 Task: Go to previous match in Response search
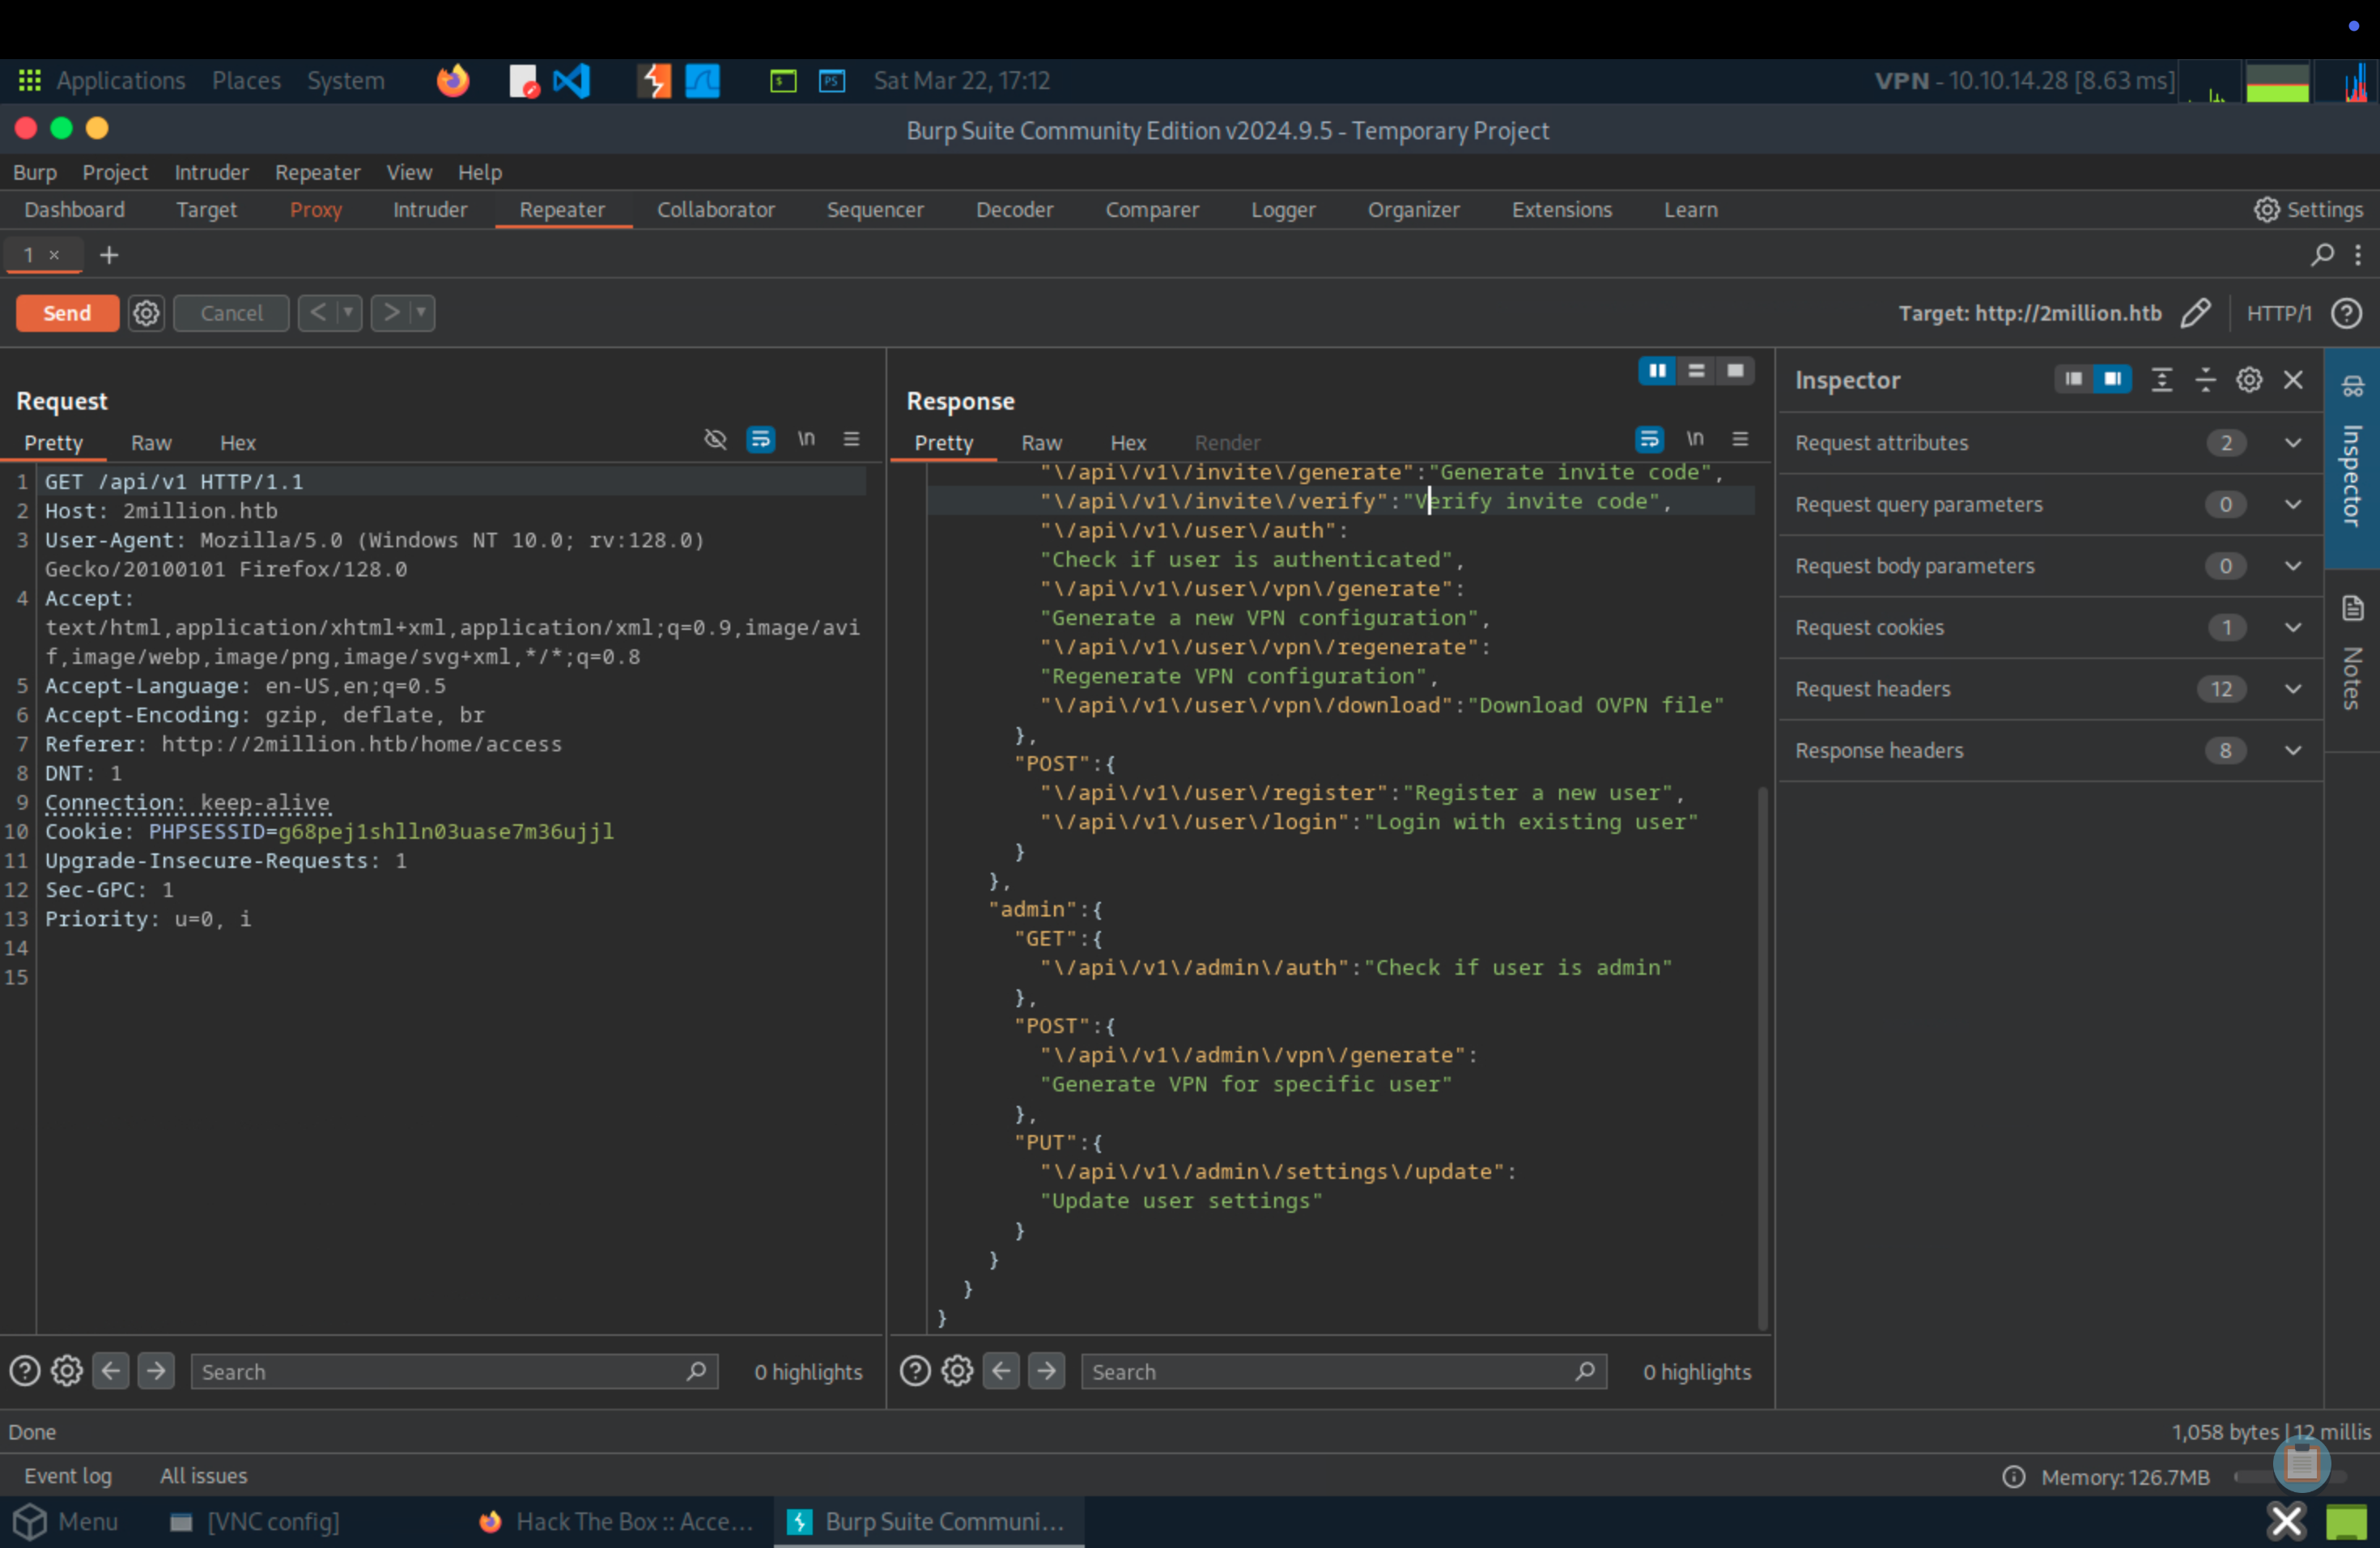coord(1001,1371)
